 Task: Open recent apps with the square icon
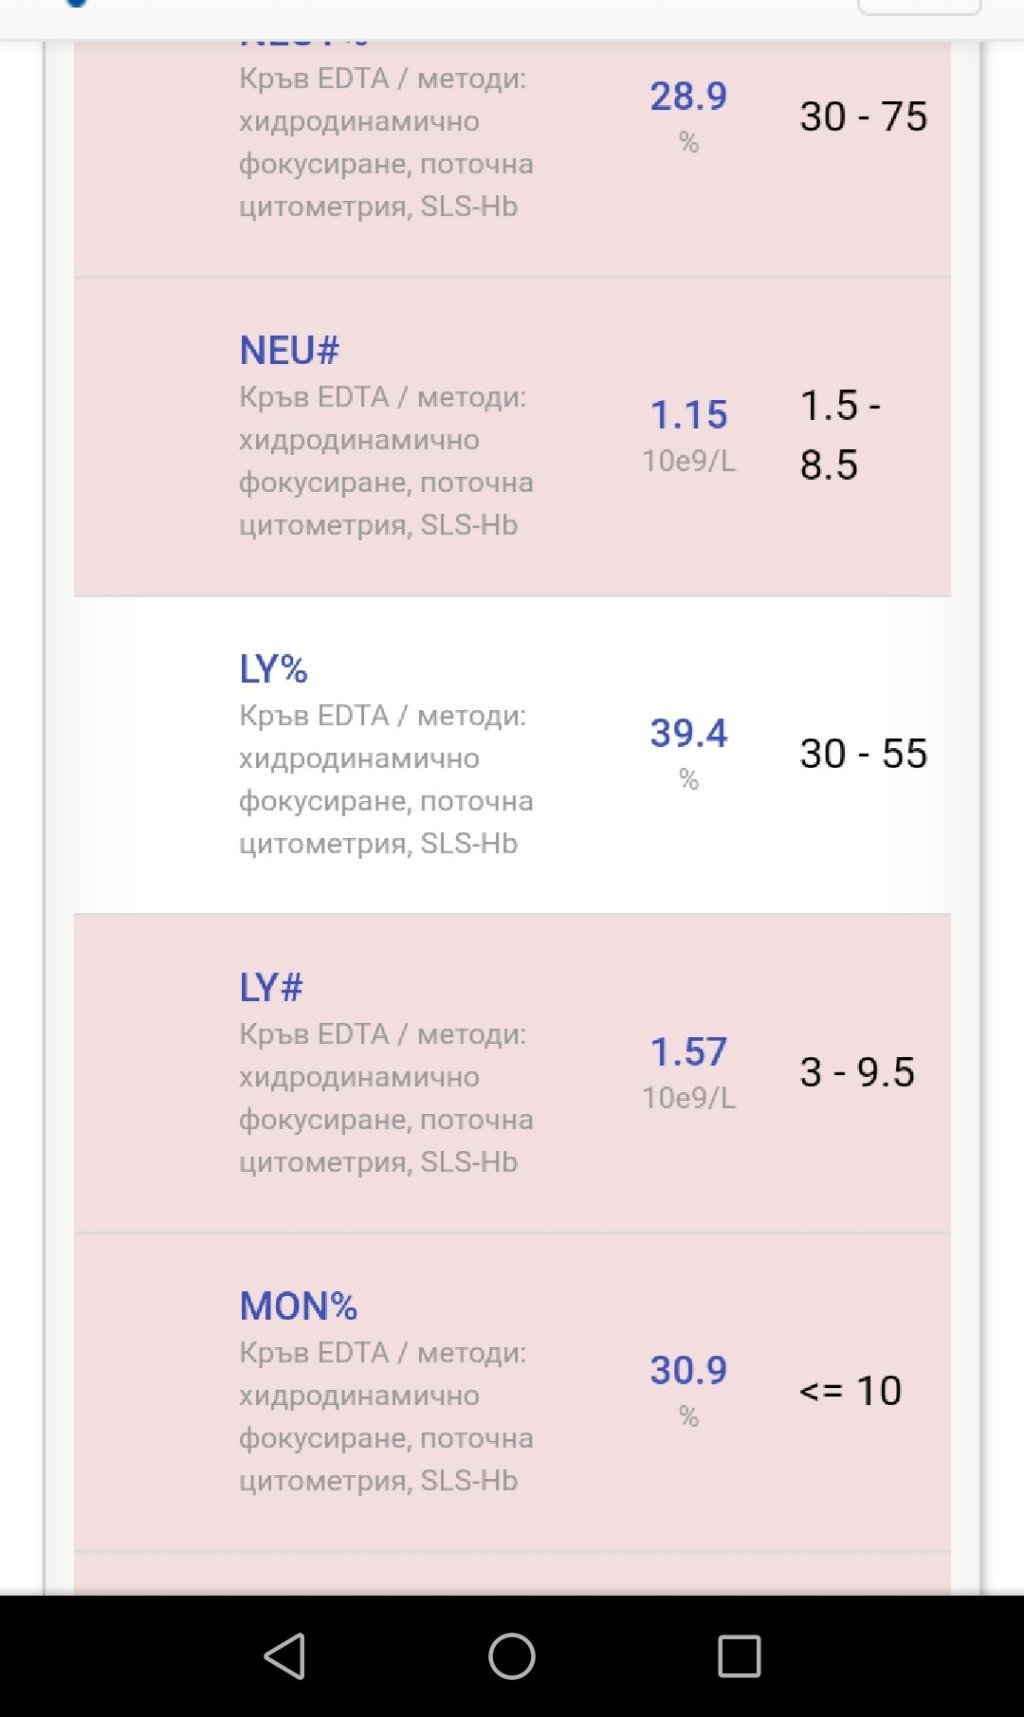[x=739, y=1656]
